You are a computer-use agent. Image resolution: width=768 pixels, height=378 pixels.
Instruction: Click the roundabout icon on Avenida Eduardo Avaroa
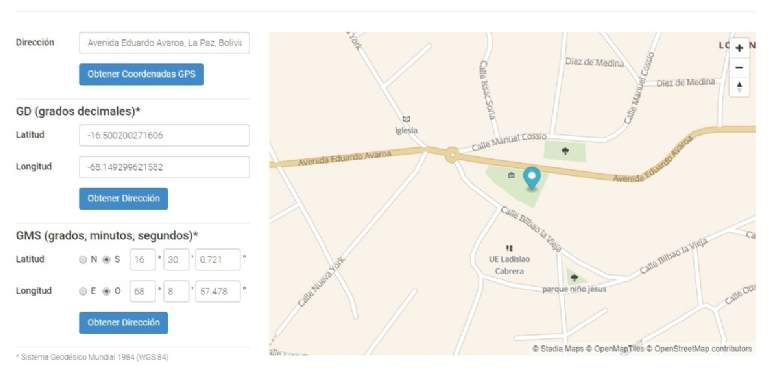click(452, 156)
